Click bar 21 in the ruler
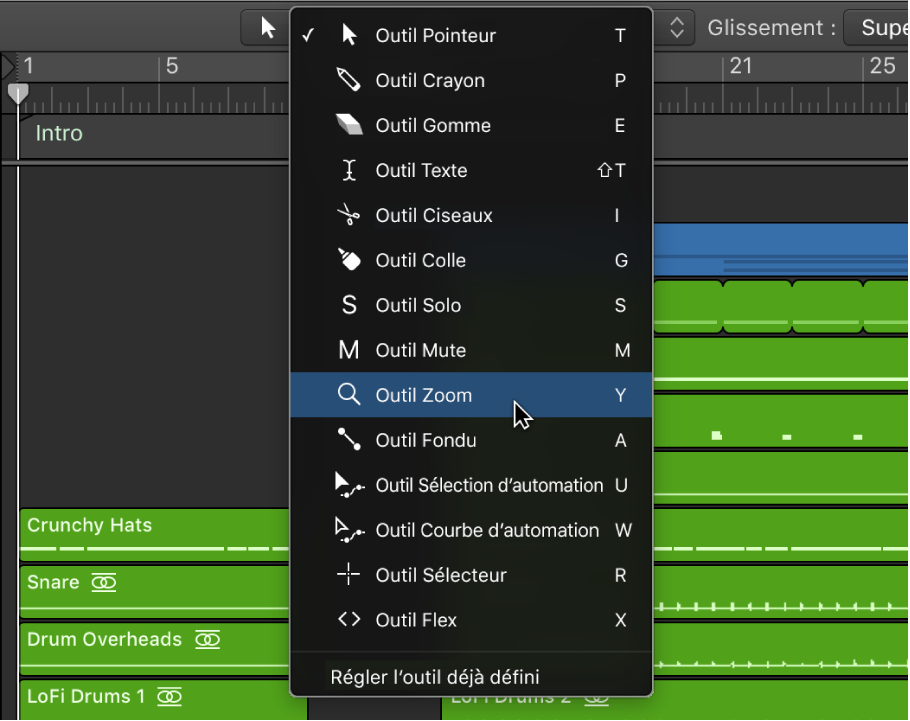Image resolution: width=910 pixels, height=721 pixels. 741,66
